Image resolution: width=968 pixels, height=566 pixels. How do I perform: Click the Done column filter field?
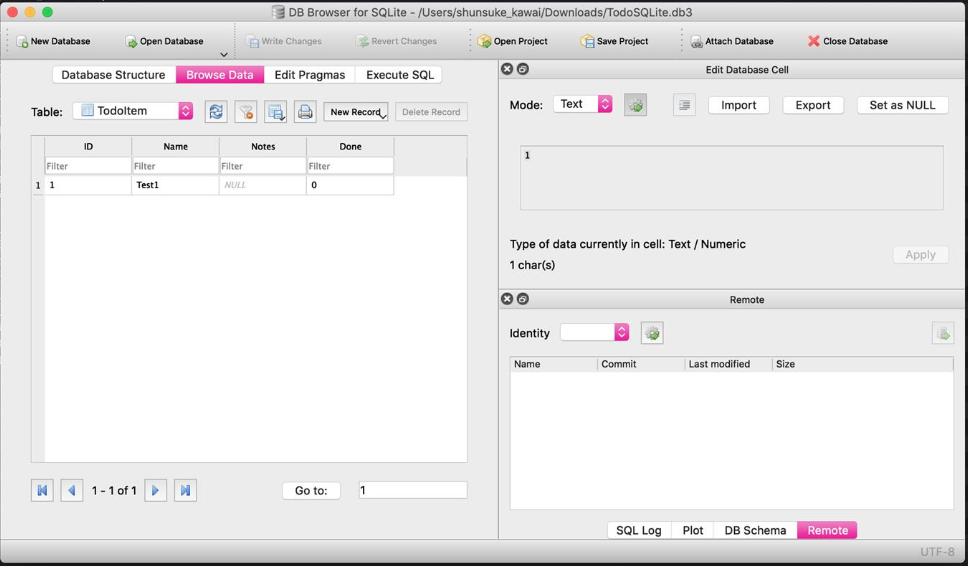point(350,166)
